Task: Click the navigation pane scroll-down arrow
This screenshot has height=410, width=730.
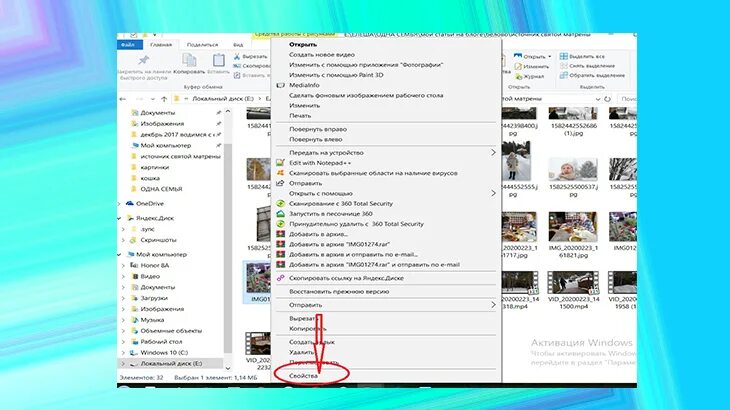Action: [x=228, y=368]
